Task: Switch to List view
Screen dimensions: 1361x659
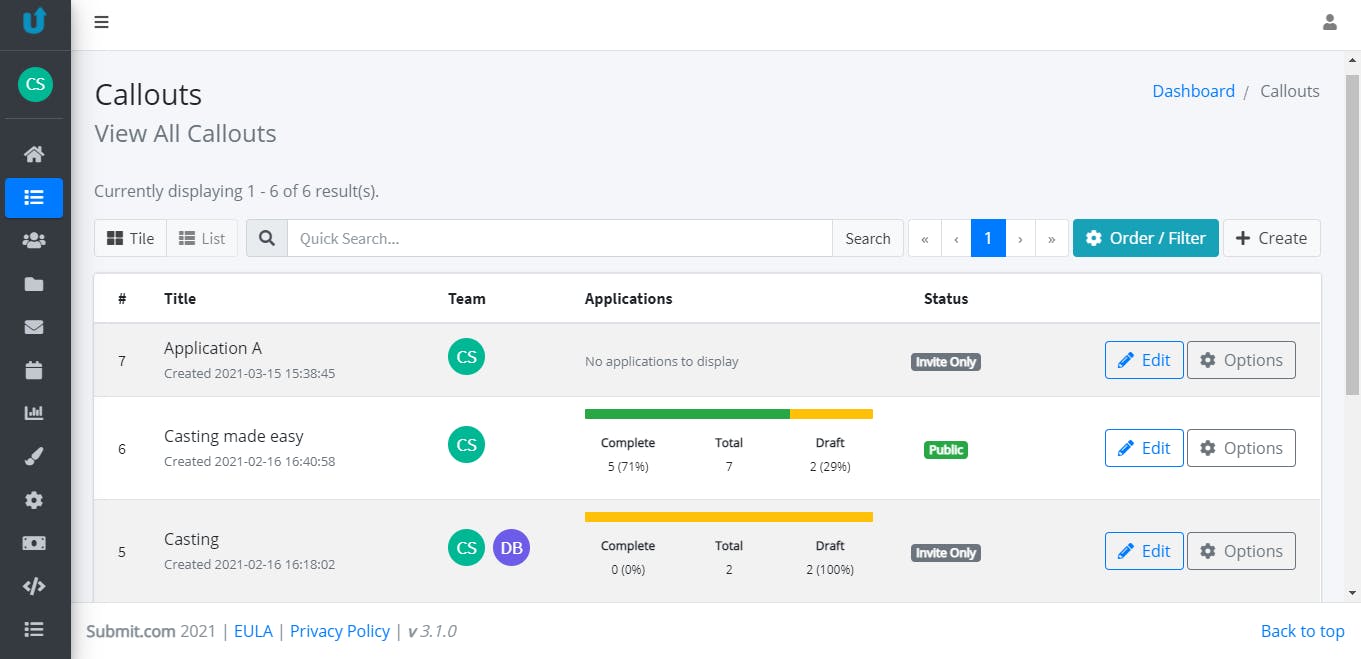Action: pyautogui.click(x=202, y=238)
